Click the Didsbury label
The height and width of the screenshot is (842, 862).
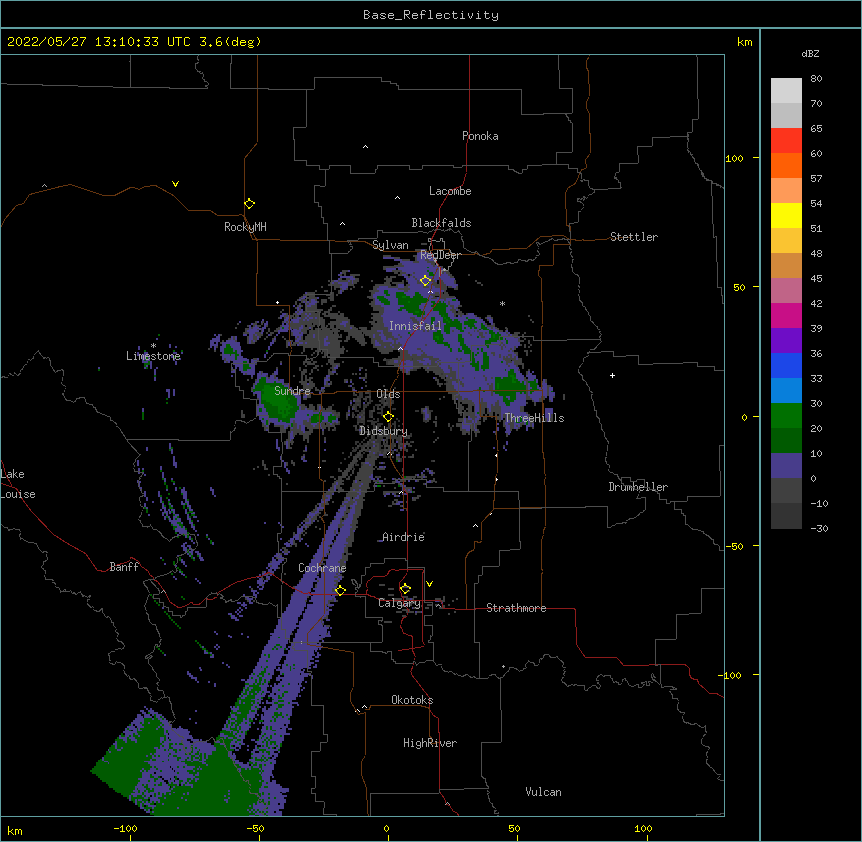pos(383,431)
